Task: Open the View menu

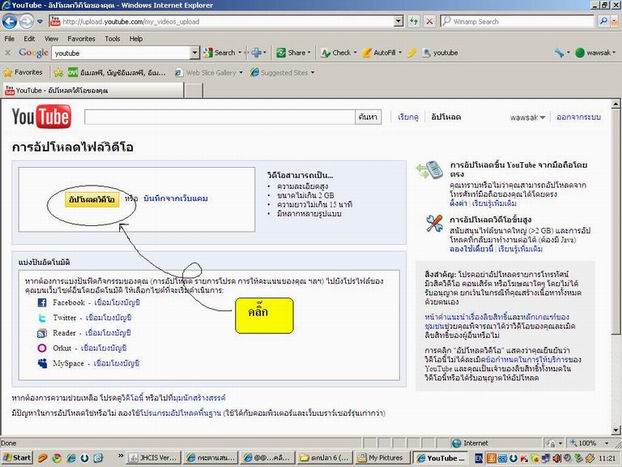Action: point(51,38)
